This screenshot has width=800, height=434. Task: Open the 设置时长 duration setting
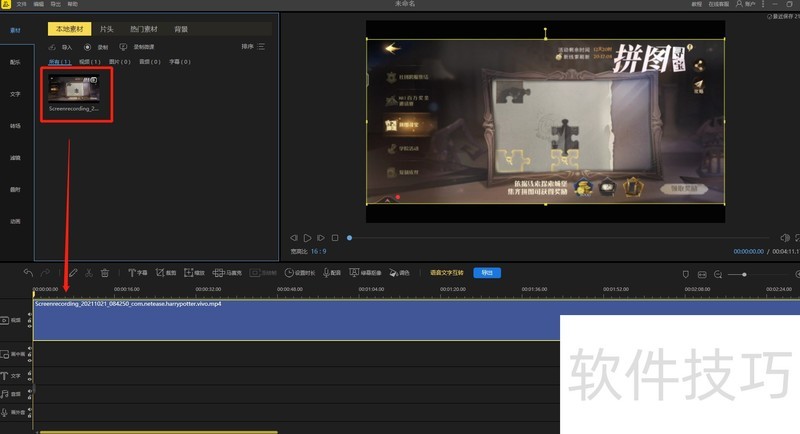pyautogui.click(x=299, y=272)
